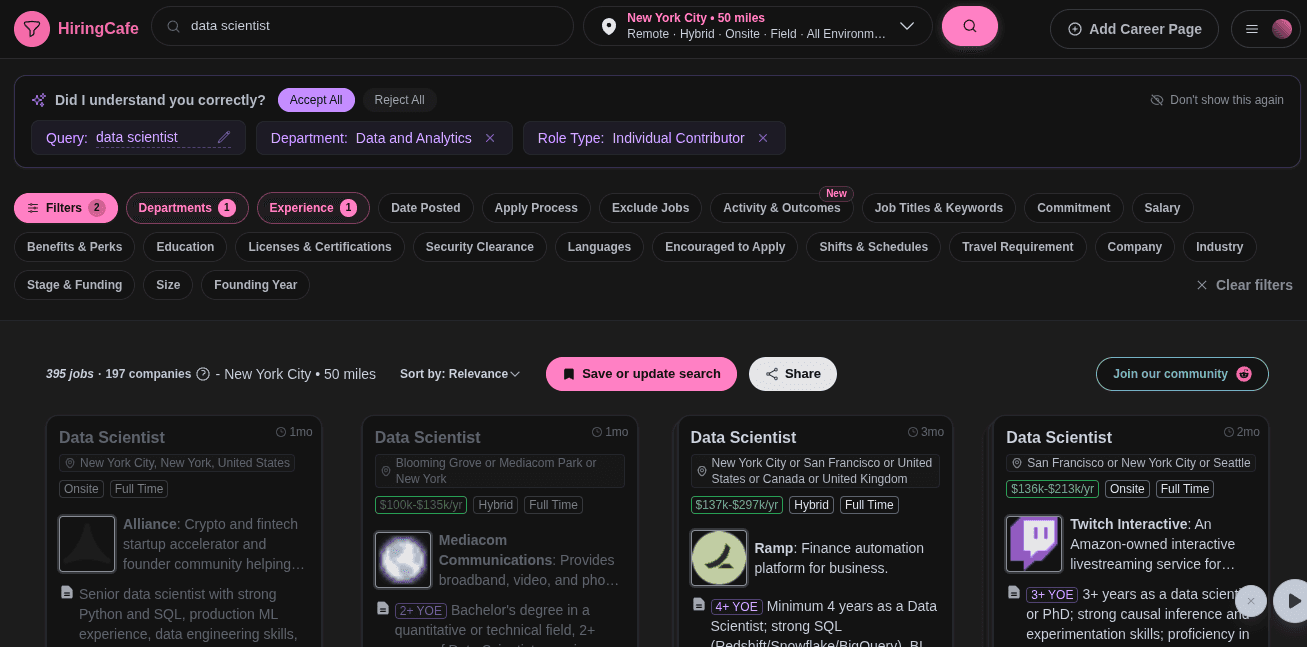Open the Job Titles & Keywords filter
The width and height of the screenshot is (1307, 647).
click(x=939, y=208)
